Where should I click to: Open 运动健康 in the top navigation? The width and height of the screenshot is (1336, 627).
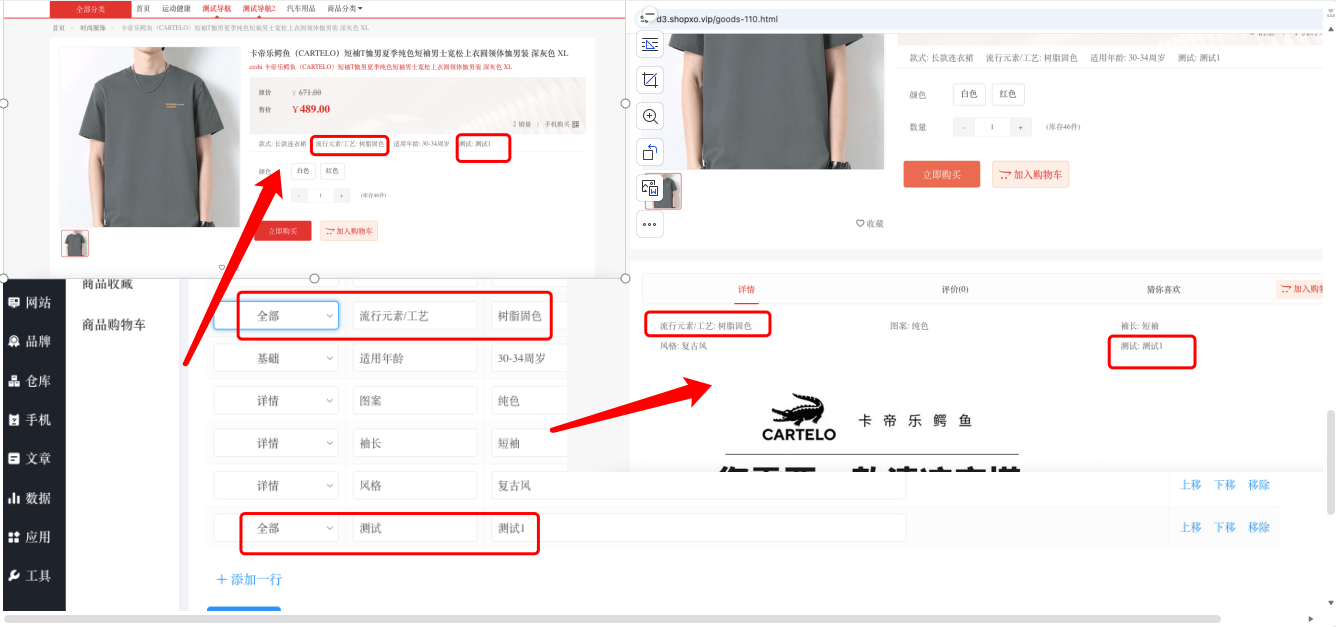point(176,9)
